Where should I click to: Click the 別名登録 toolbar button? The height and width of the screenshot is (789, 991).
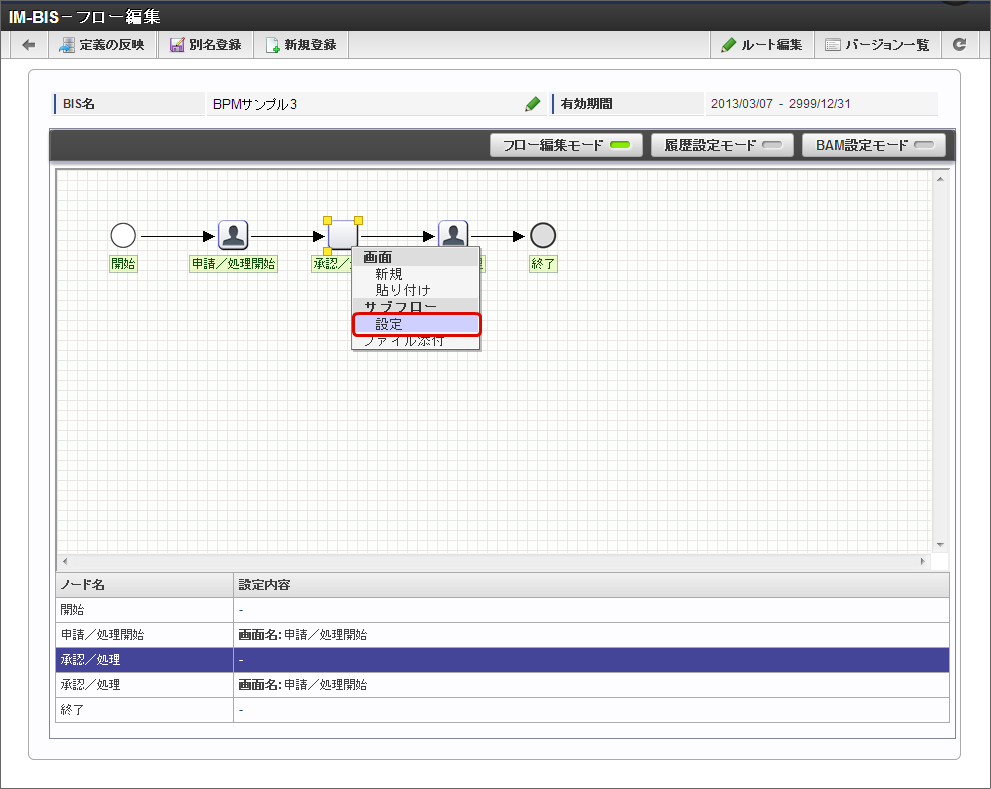[205, 45]
